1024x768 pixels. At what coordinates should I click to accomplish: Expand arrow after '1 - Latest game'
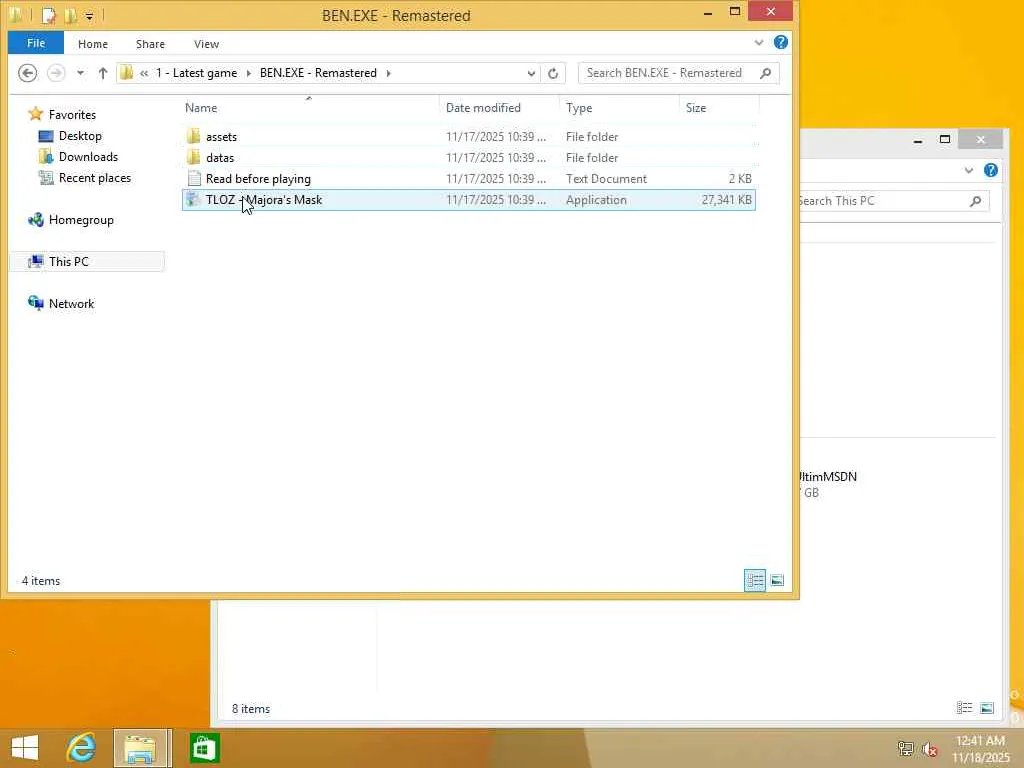coord(249,73)
